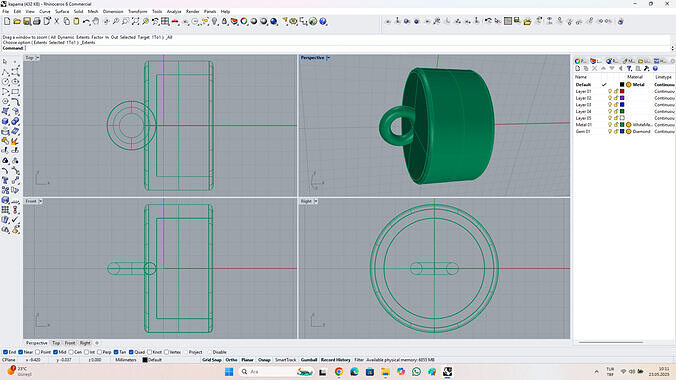Enable the Cen osnap checkbox
The width and height of the screenshot is (676, 380).
point(71,352)
